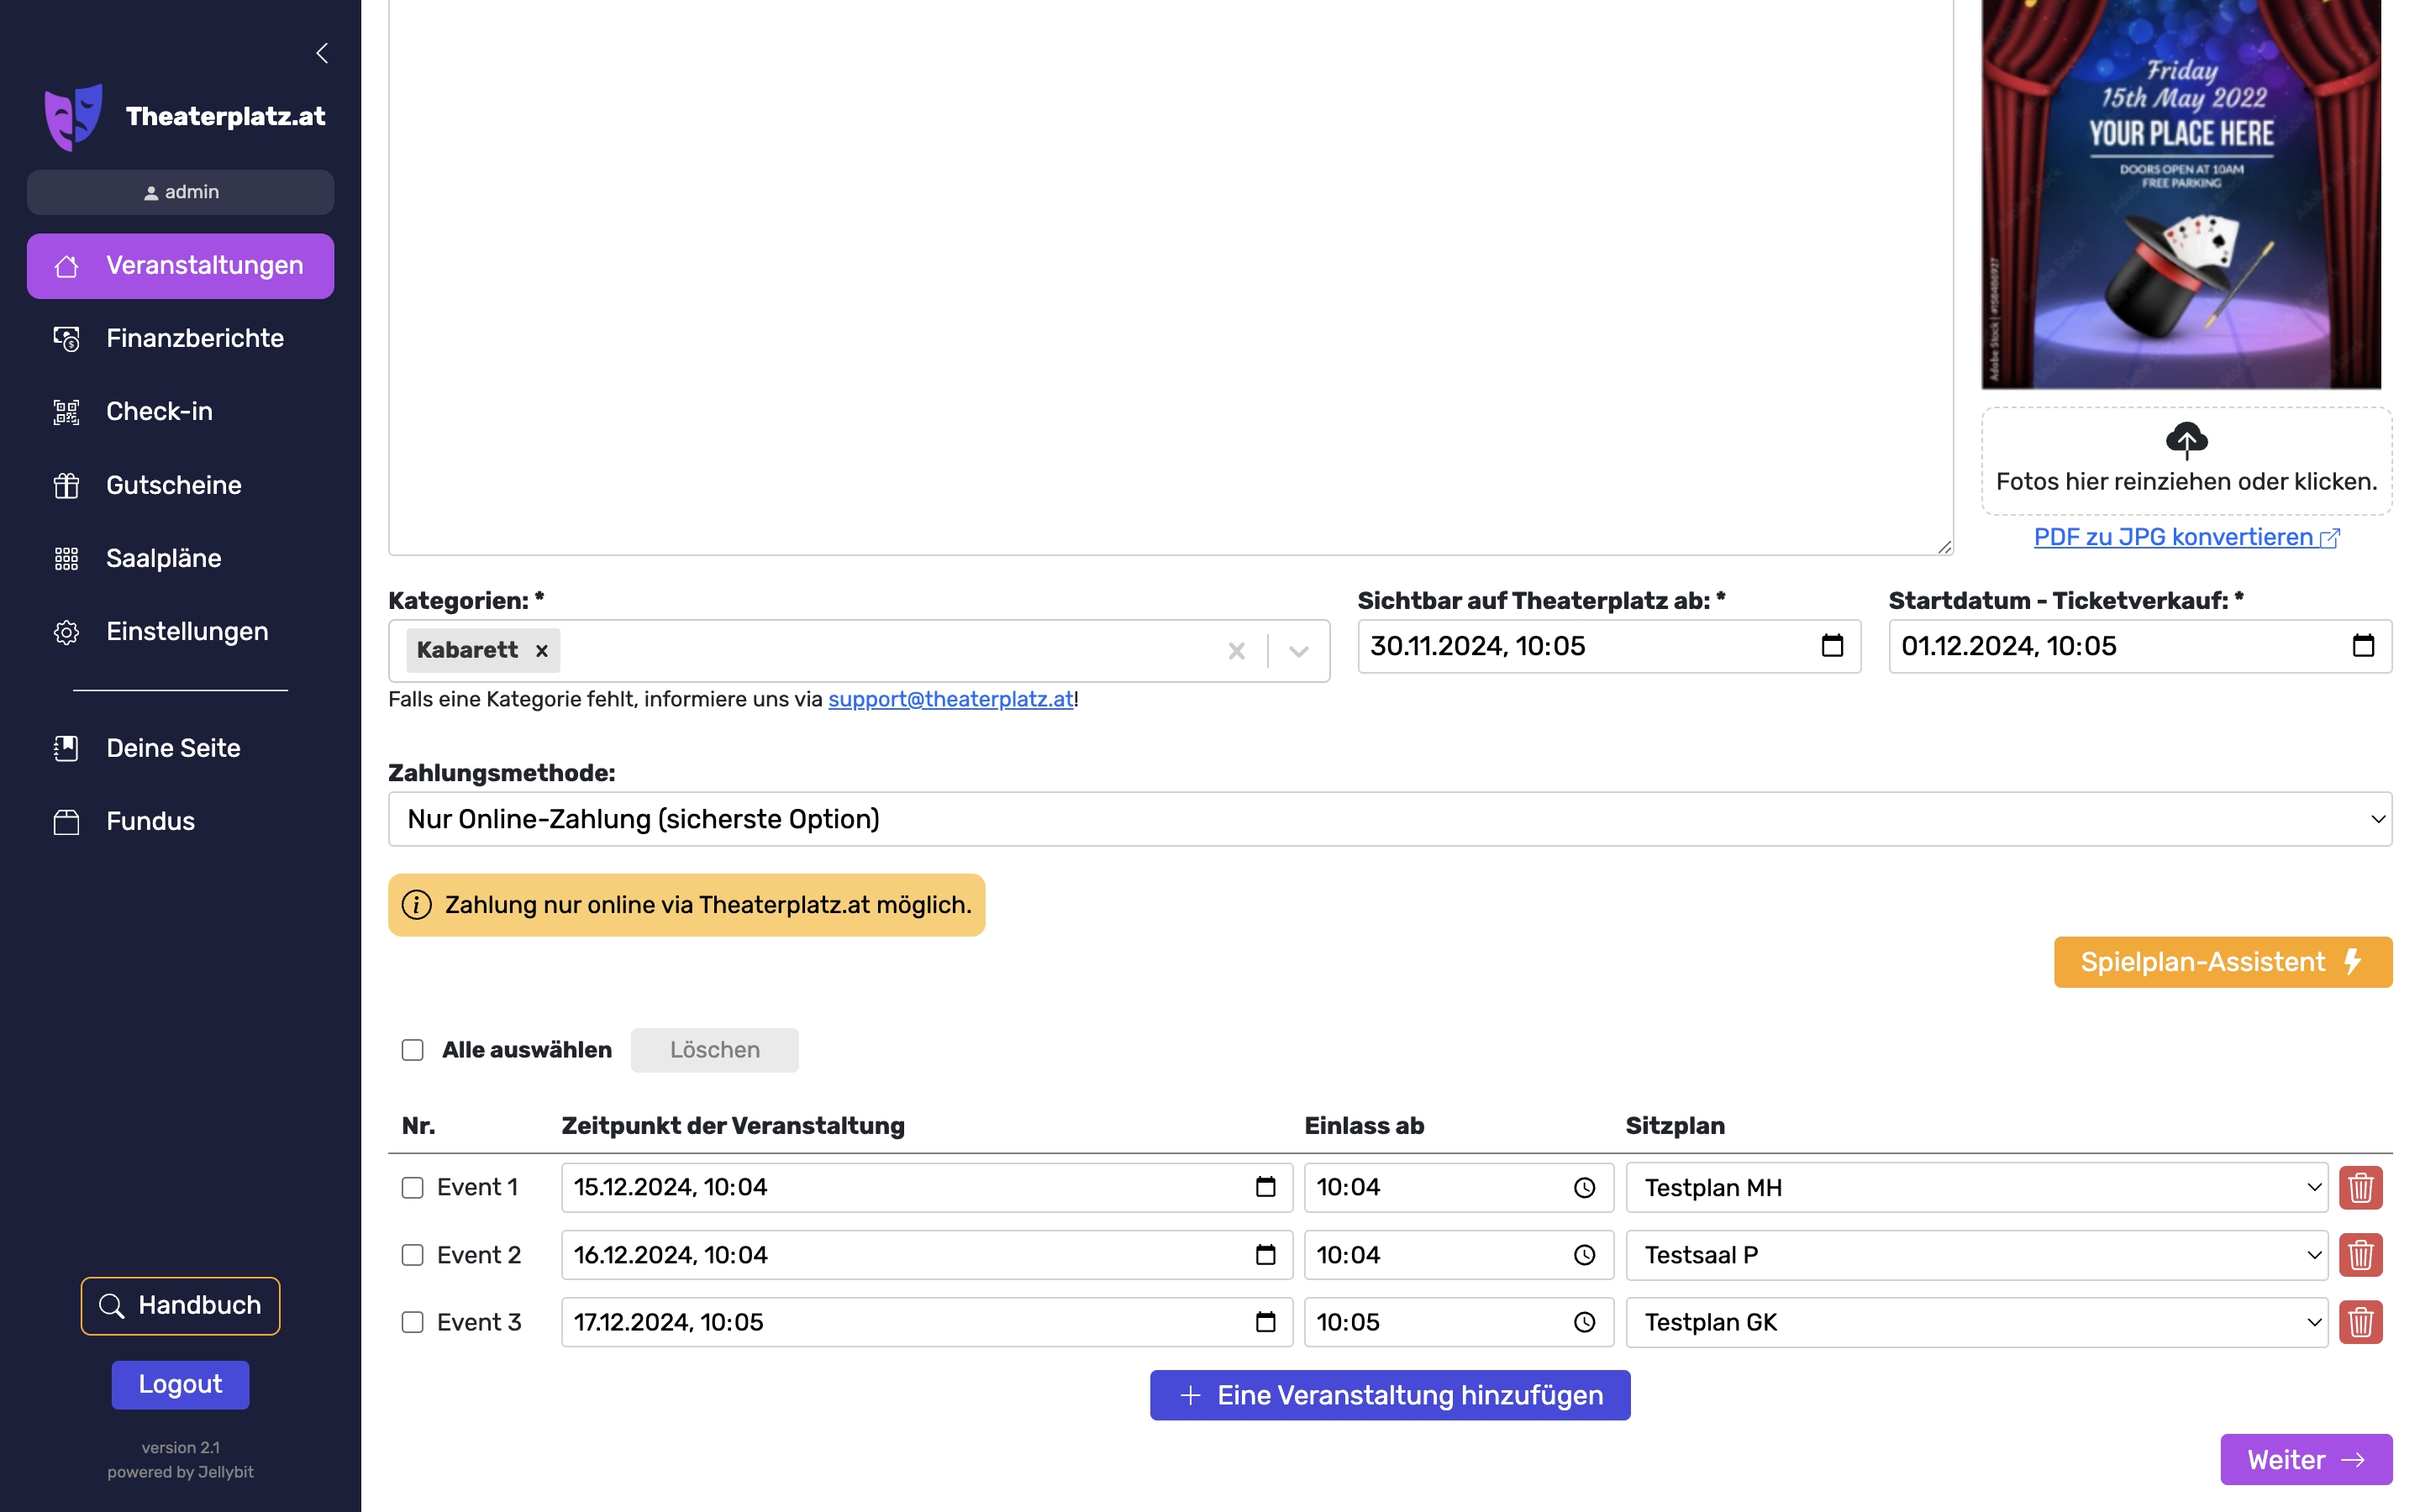2420x1512 pixels.
Task: Go to Finanzberichte in the sidebar
Action: coord(194,338)
